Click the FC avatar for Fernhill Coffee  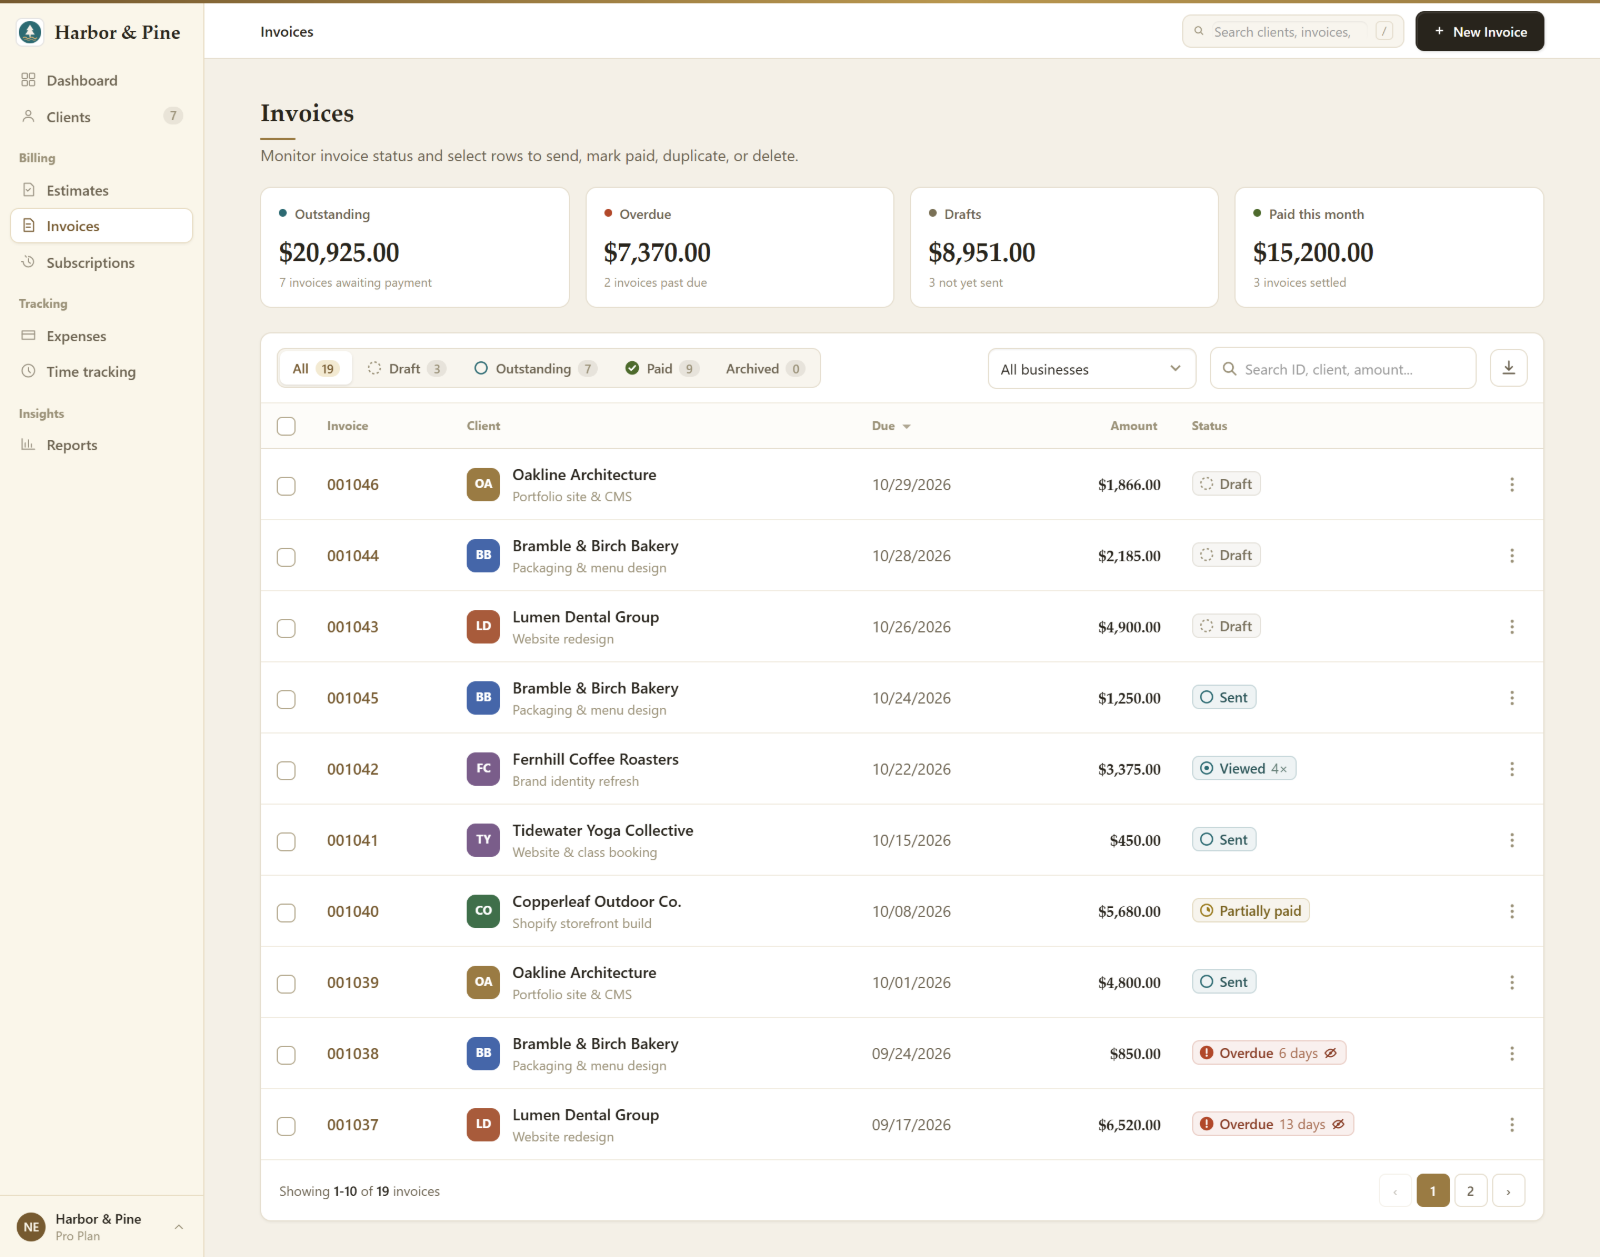483,769
